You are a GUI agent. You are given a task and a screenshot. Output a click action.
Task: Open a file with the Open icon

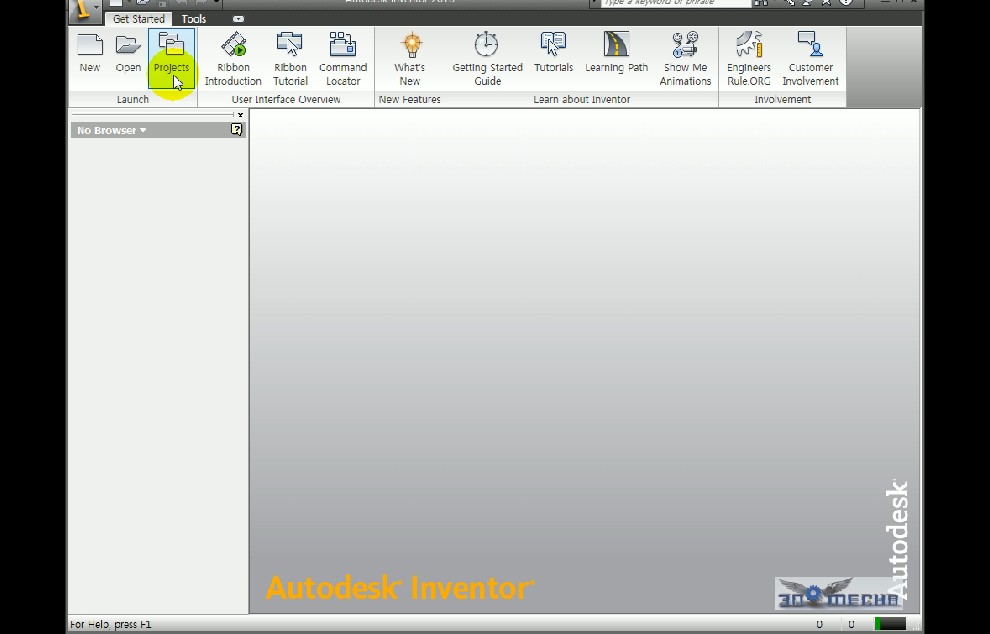pos(128,53)
